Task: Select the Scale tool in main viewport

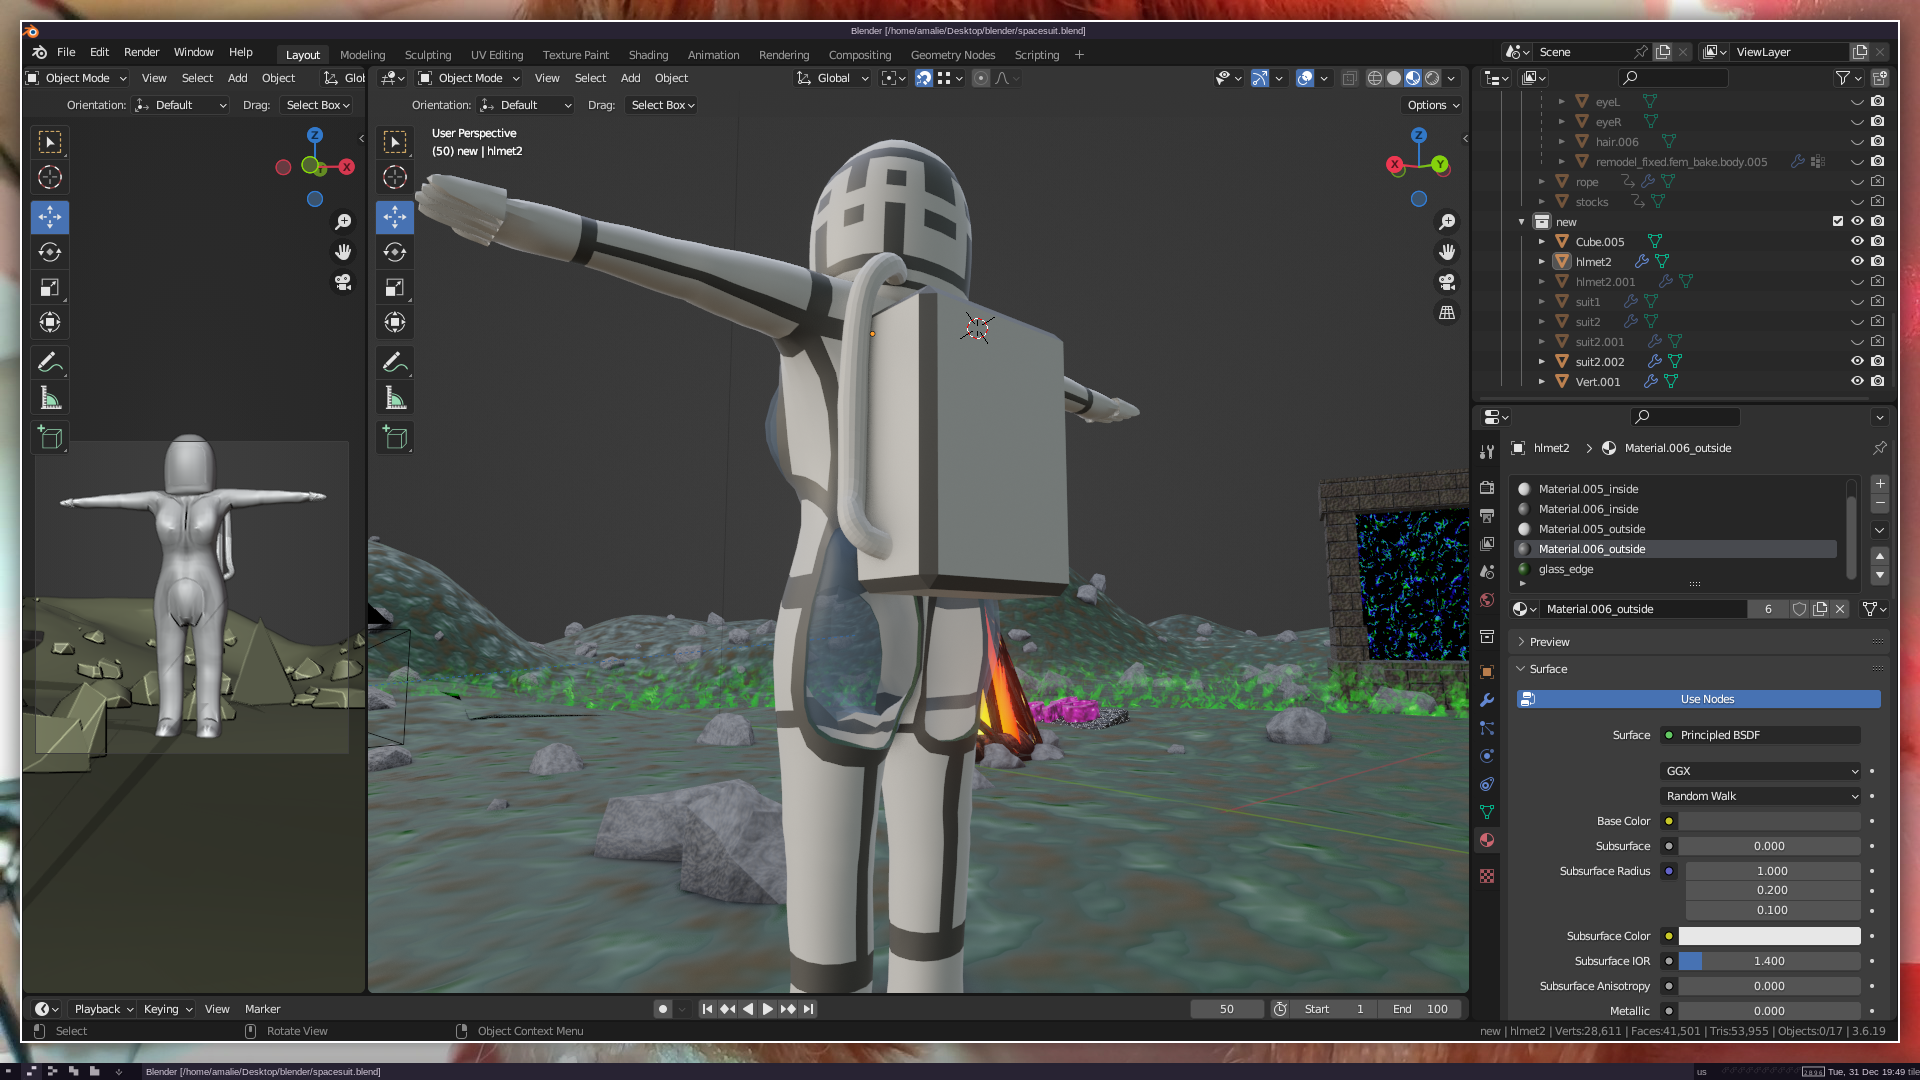Action: (395, 288)
